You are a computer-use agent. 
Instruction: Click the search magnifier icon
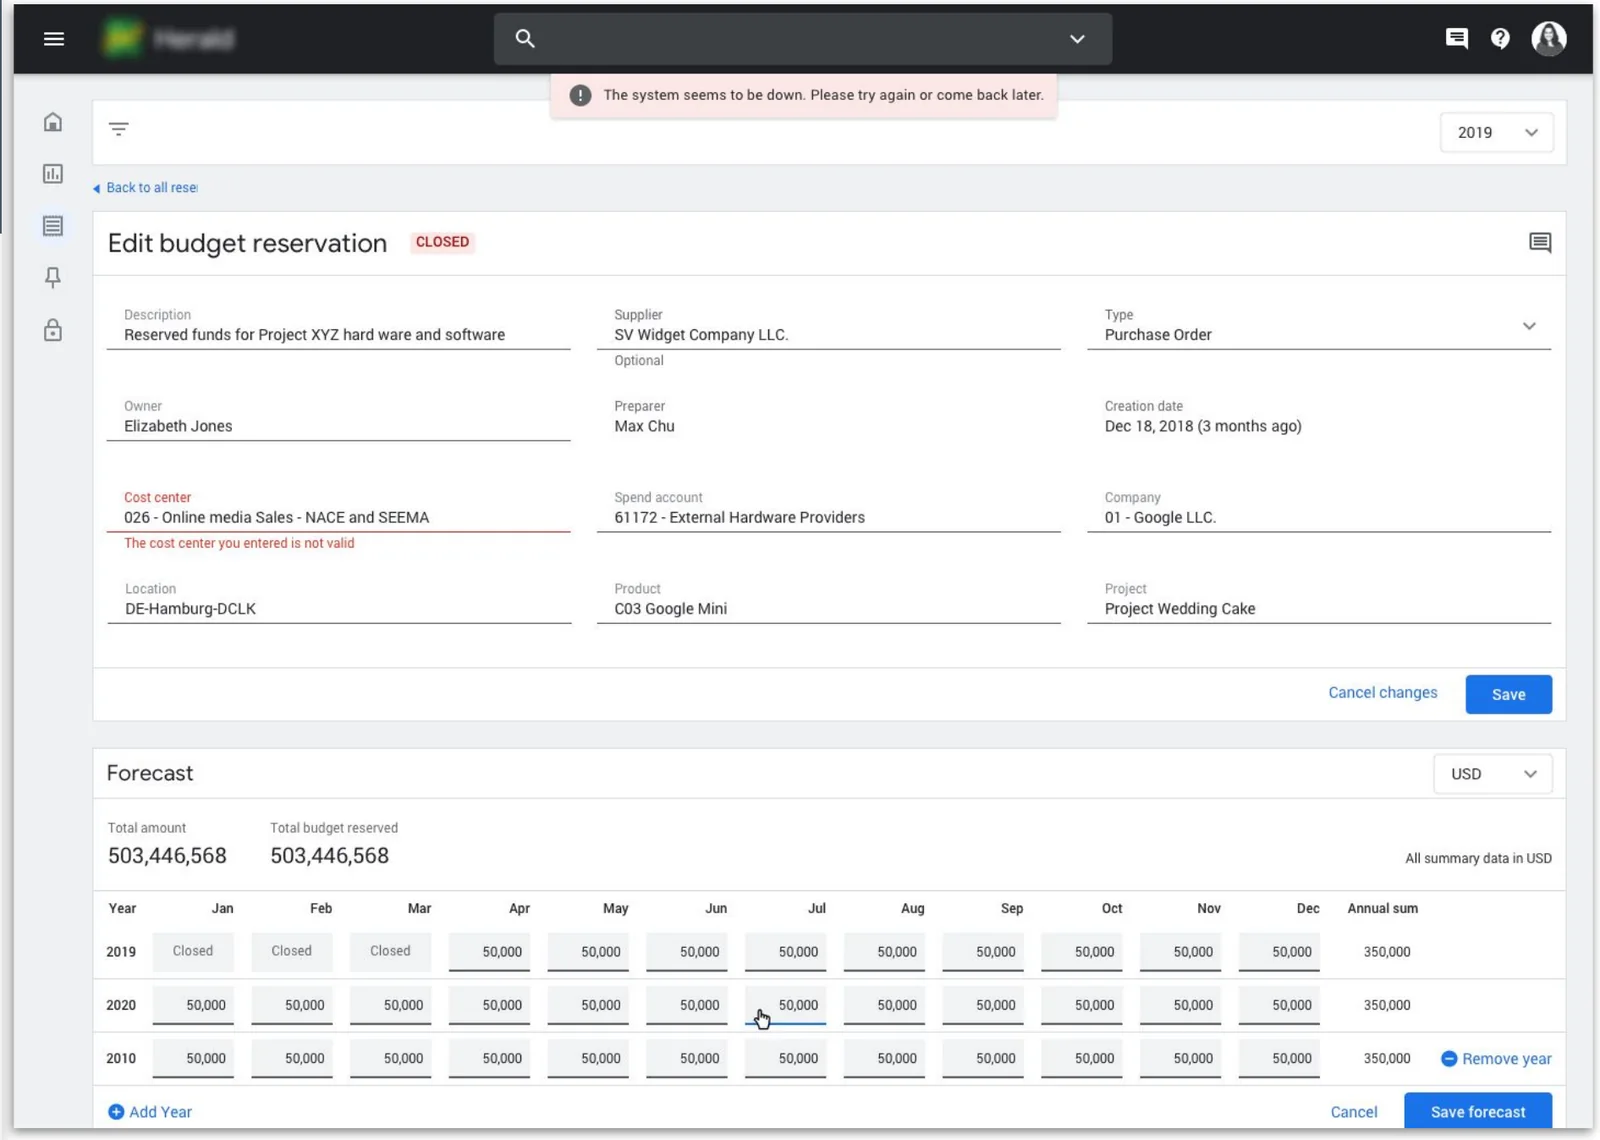coord(525,39)
